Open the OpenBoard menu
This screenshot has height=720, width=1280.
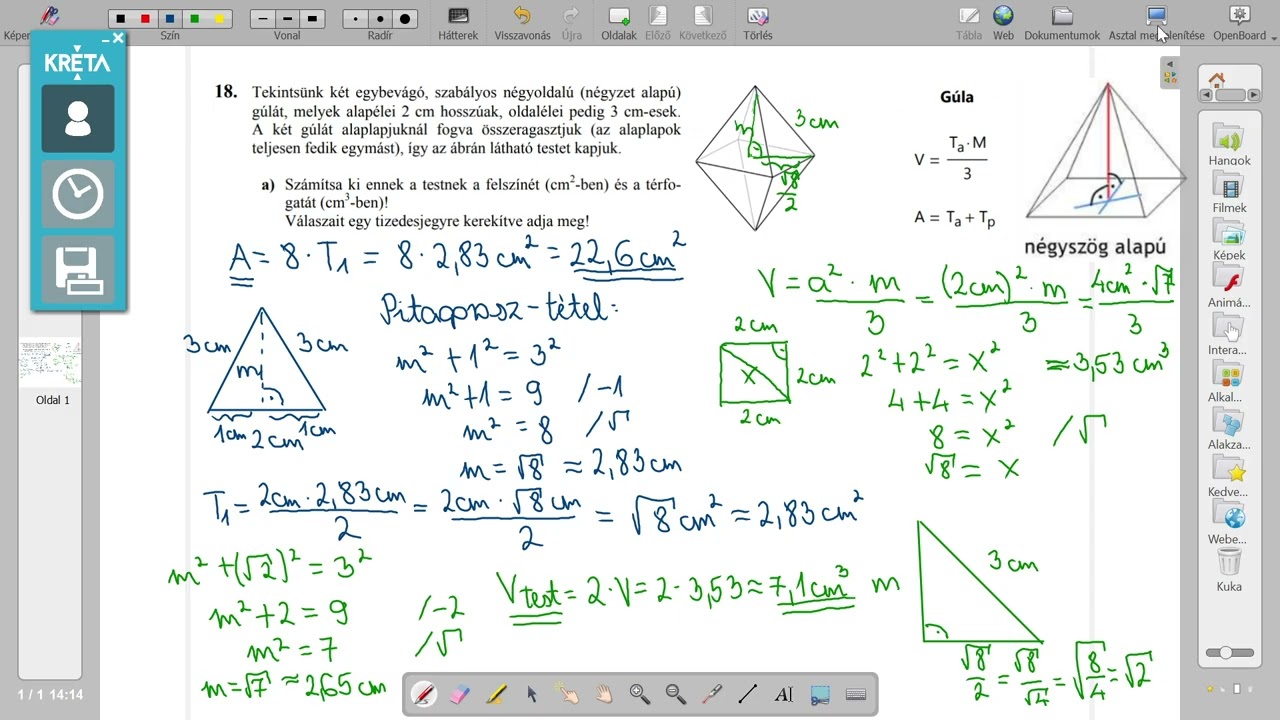point(1240,23)
